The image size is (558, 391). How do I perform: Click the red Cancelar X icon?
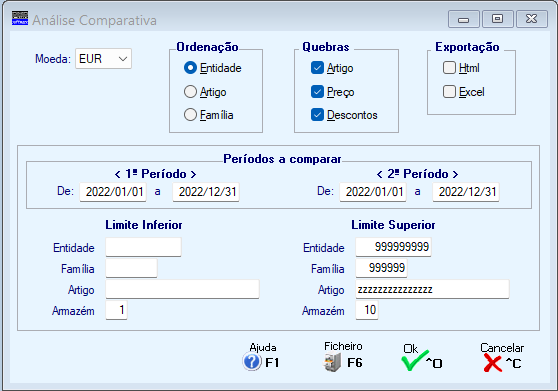[x=493, y=363]
